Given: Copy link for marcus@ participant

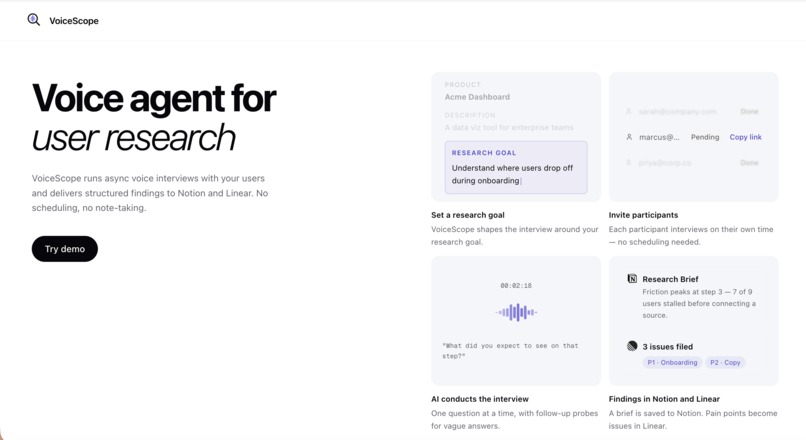Looking at the screenshot, I should point(745,137).
